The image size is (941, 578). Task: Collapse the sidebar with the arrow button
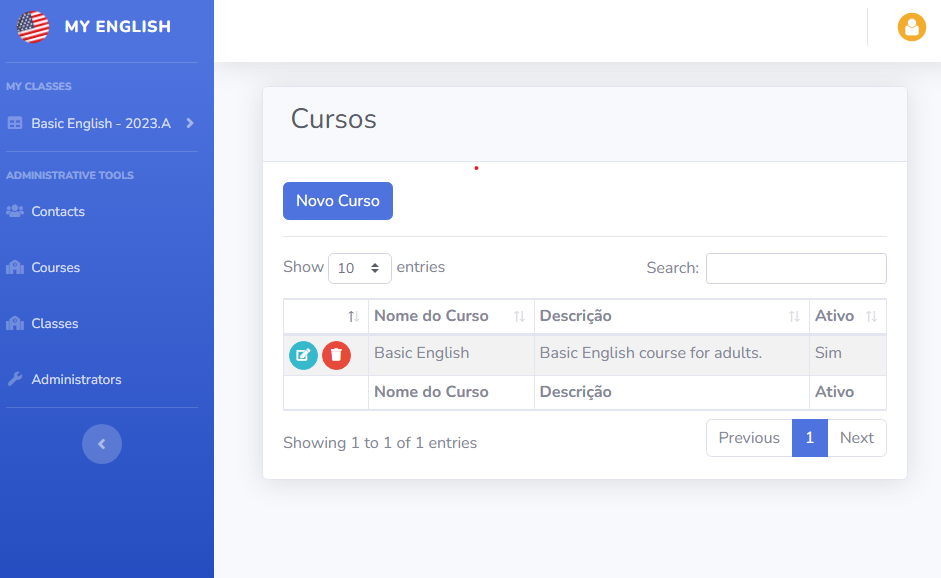tap(102, 444)
